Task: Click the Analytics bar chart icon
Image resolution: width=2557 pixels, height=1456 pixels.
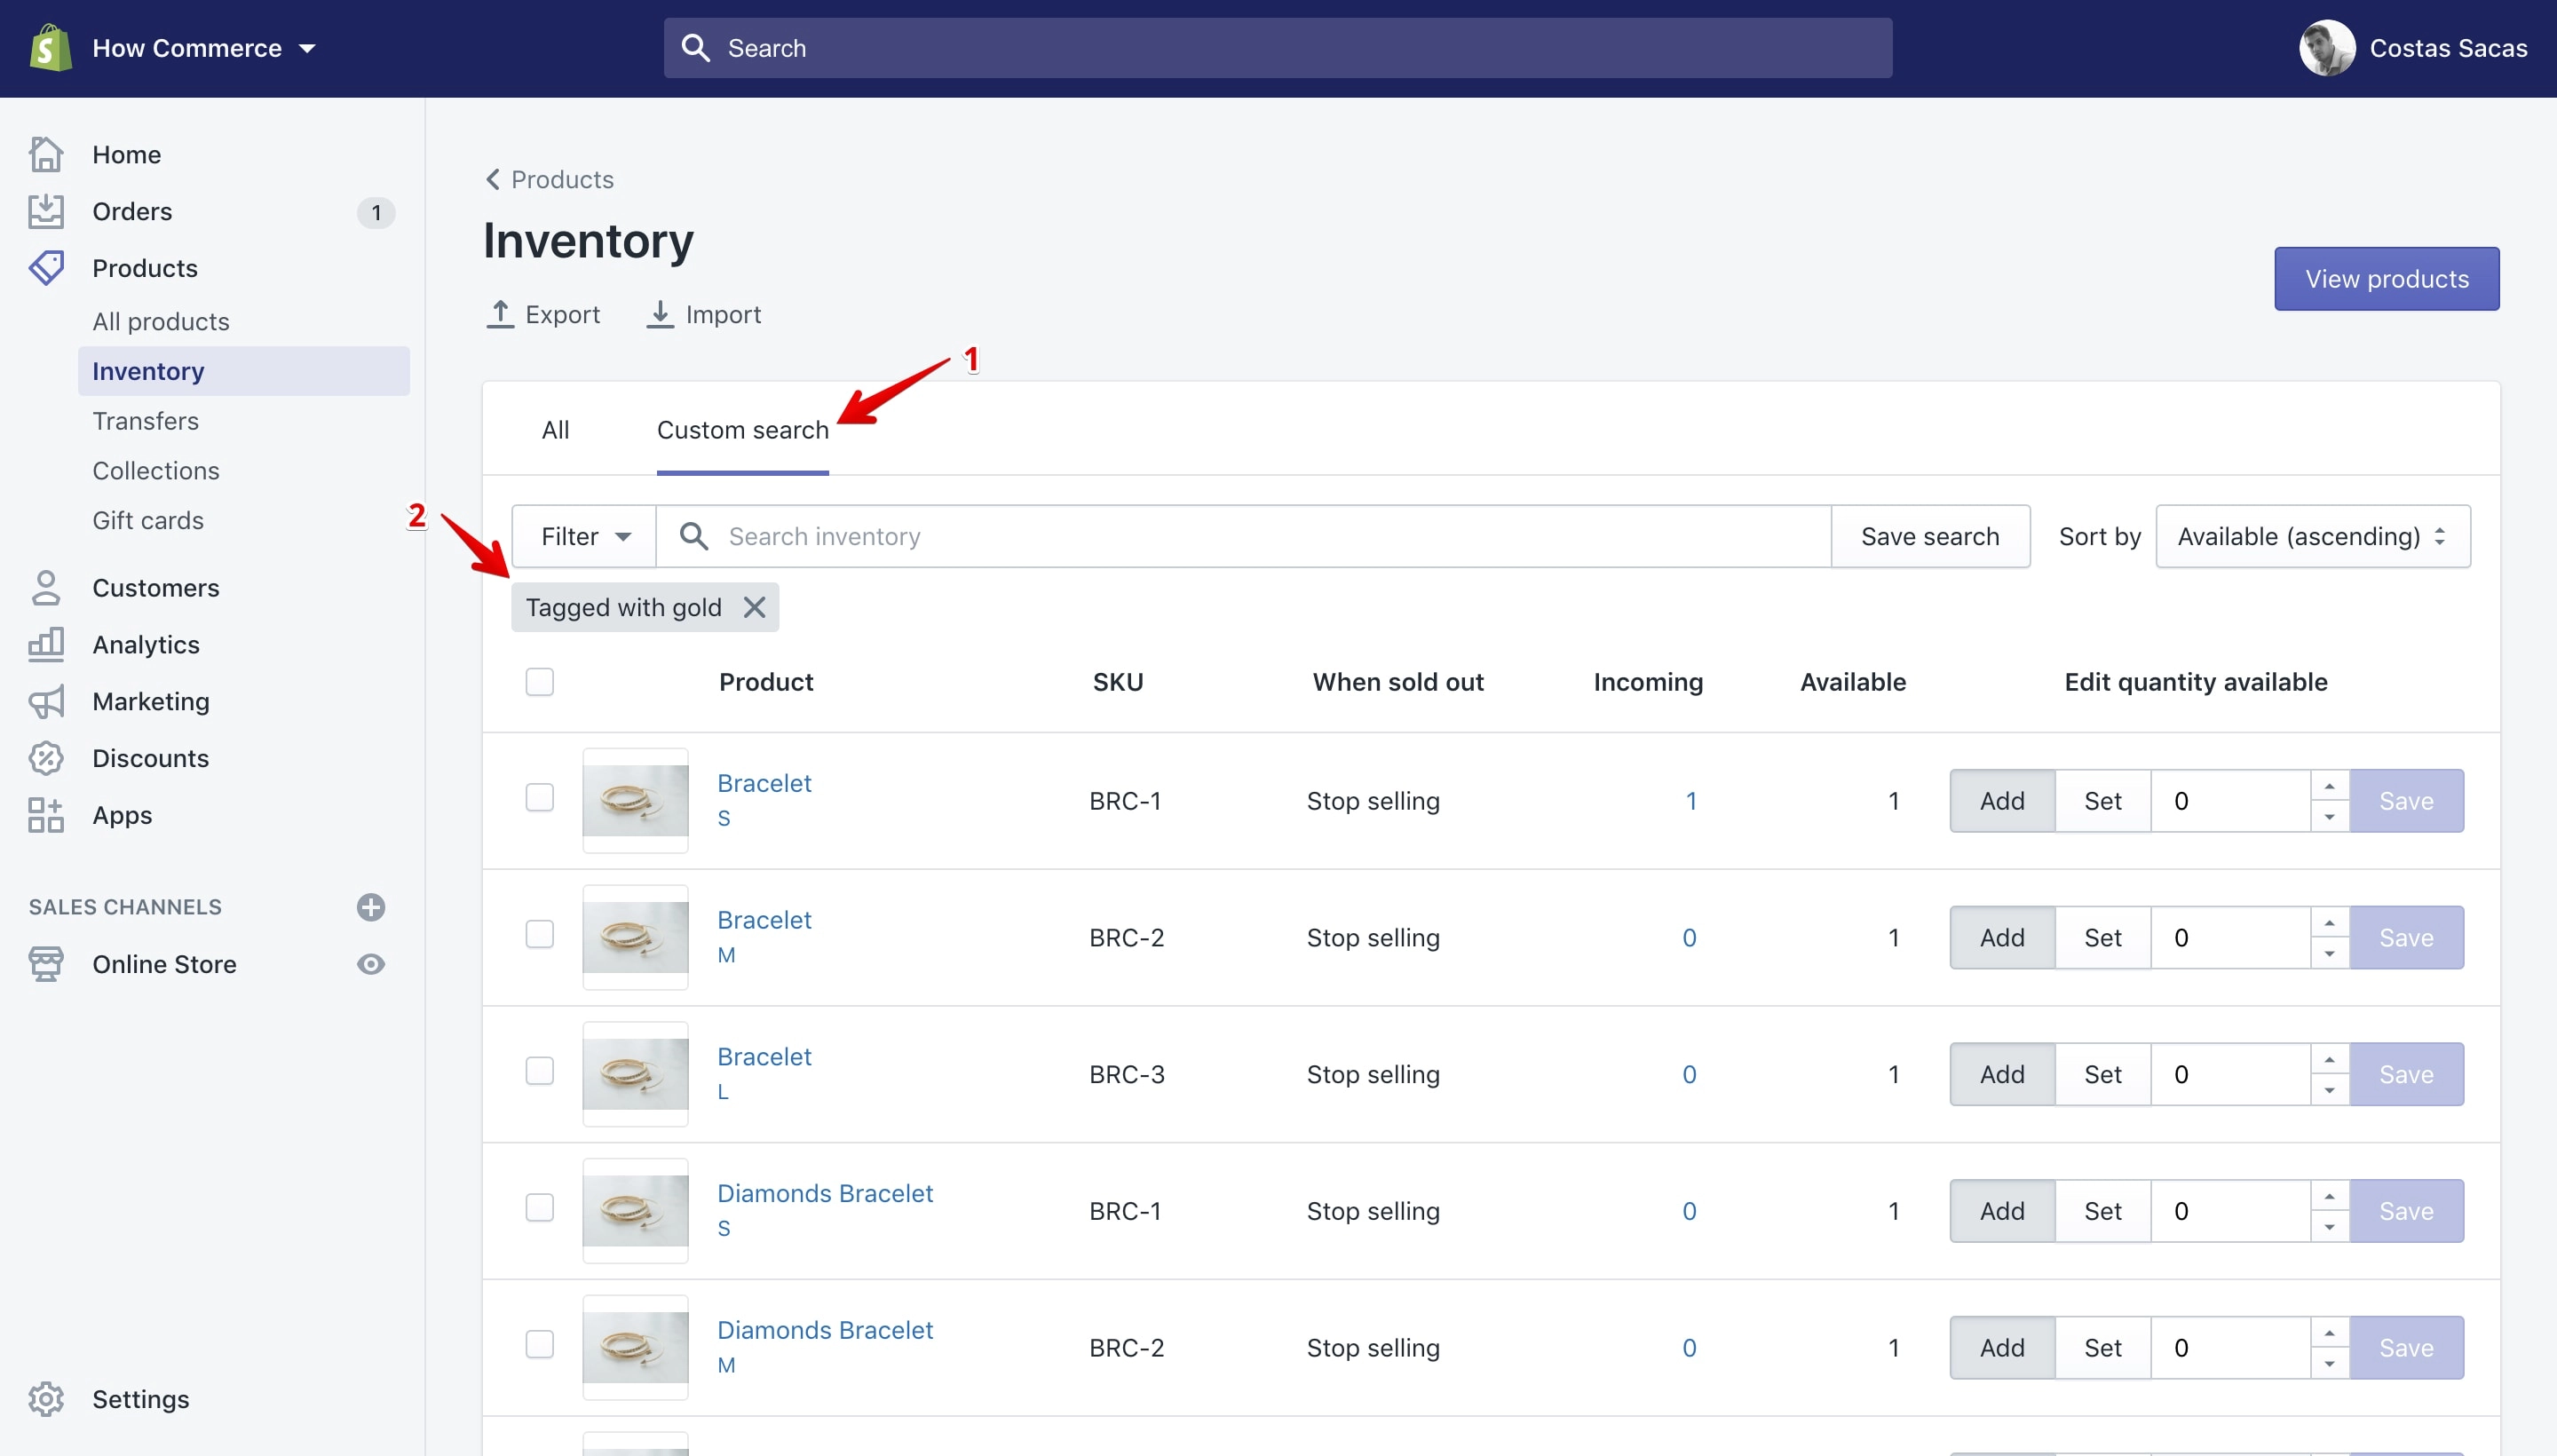Action: [46, 644]
